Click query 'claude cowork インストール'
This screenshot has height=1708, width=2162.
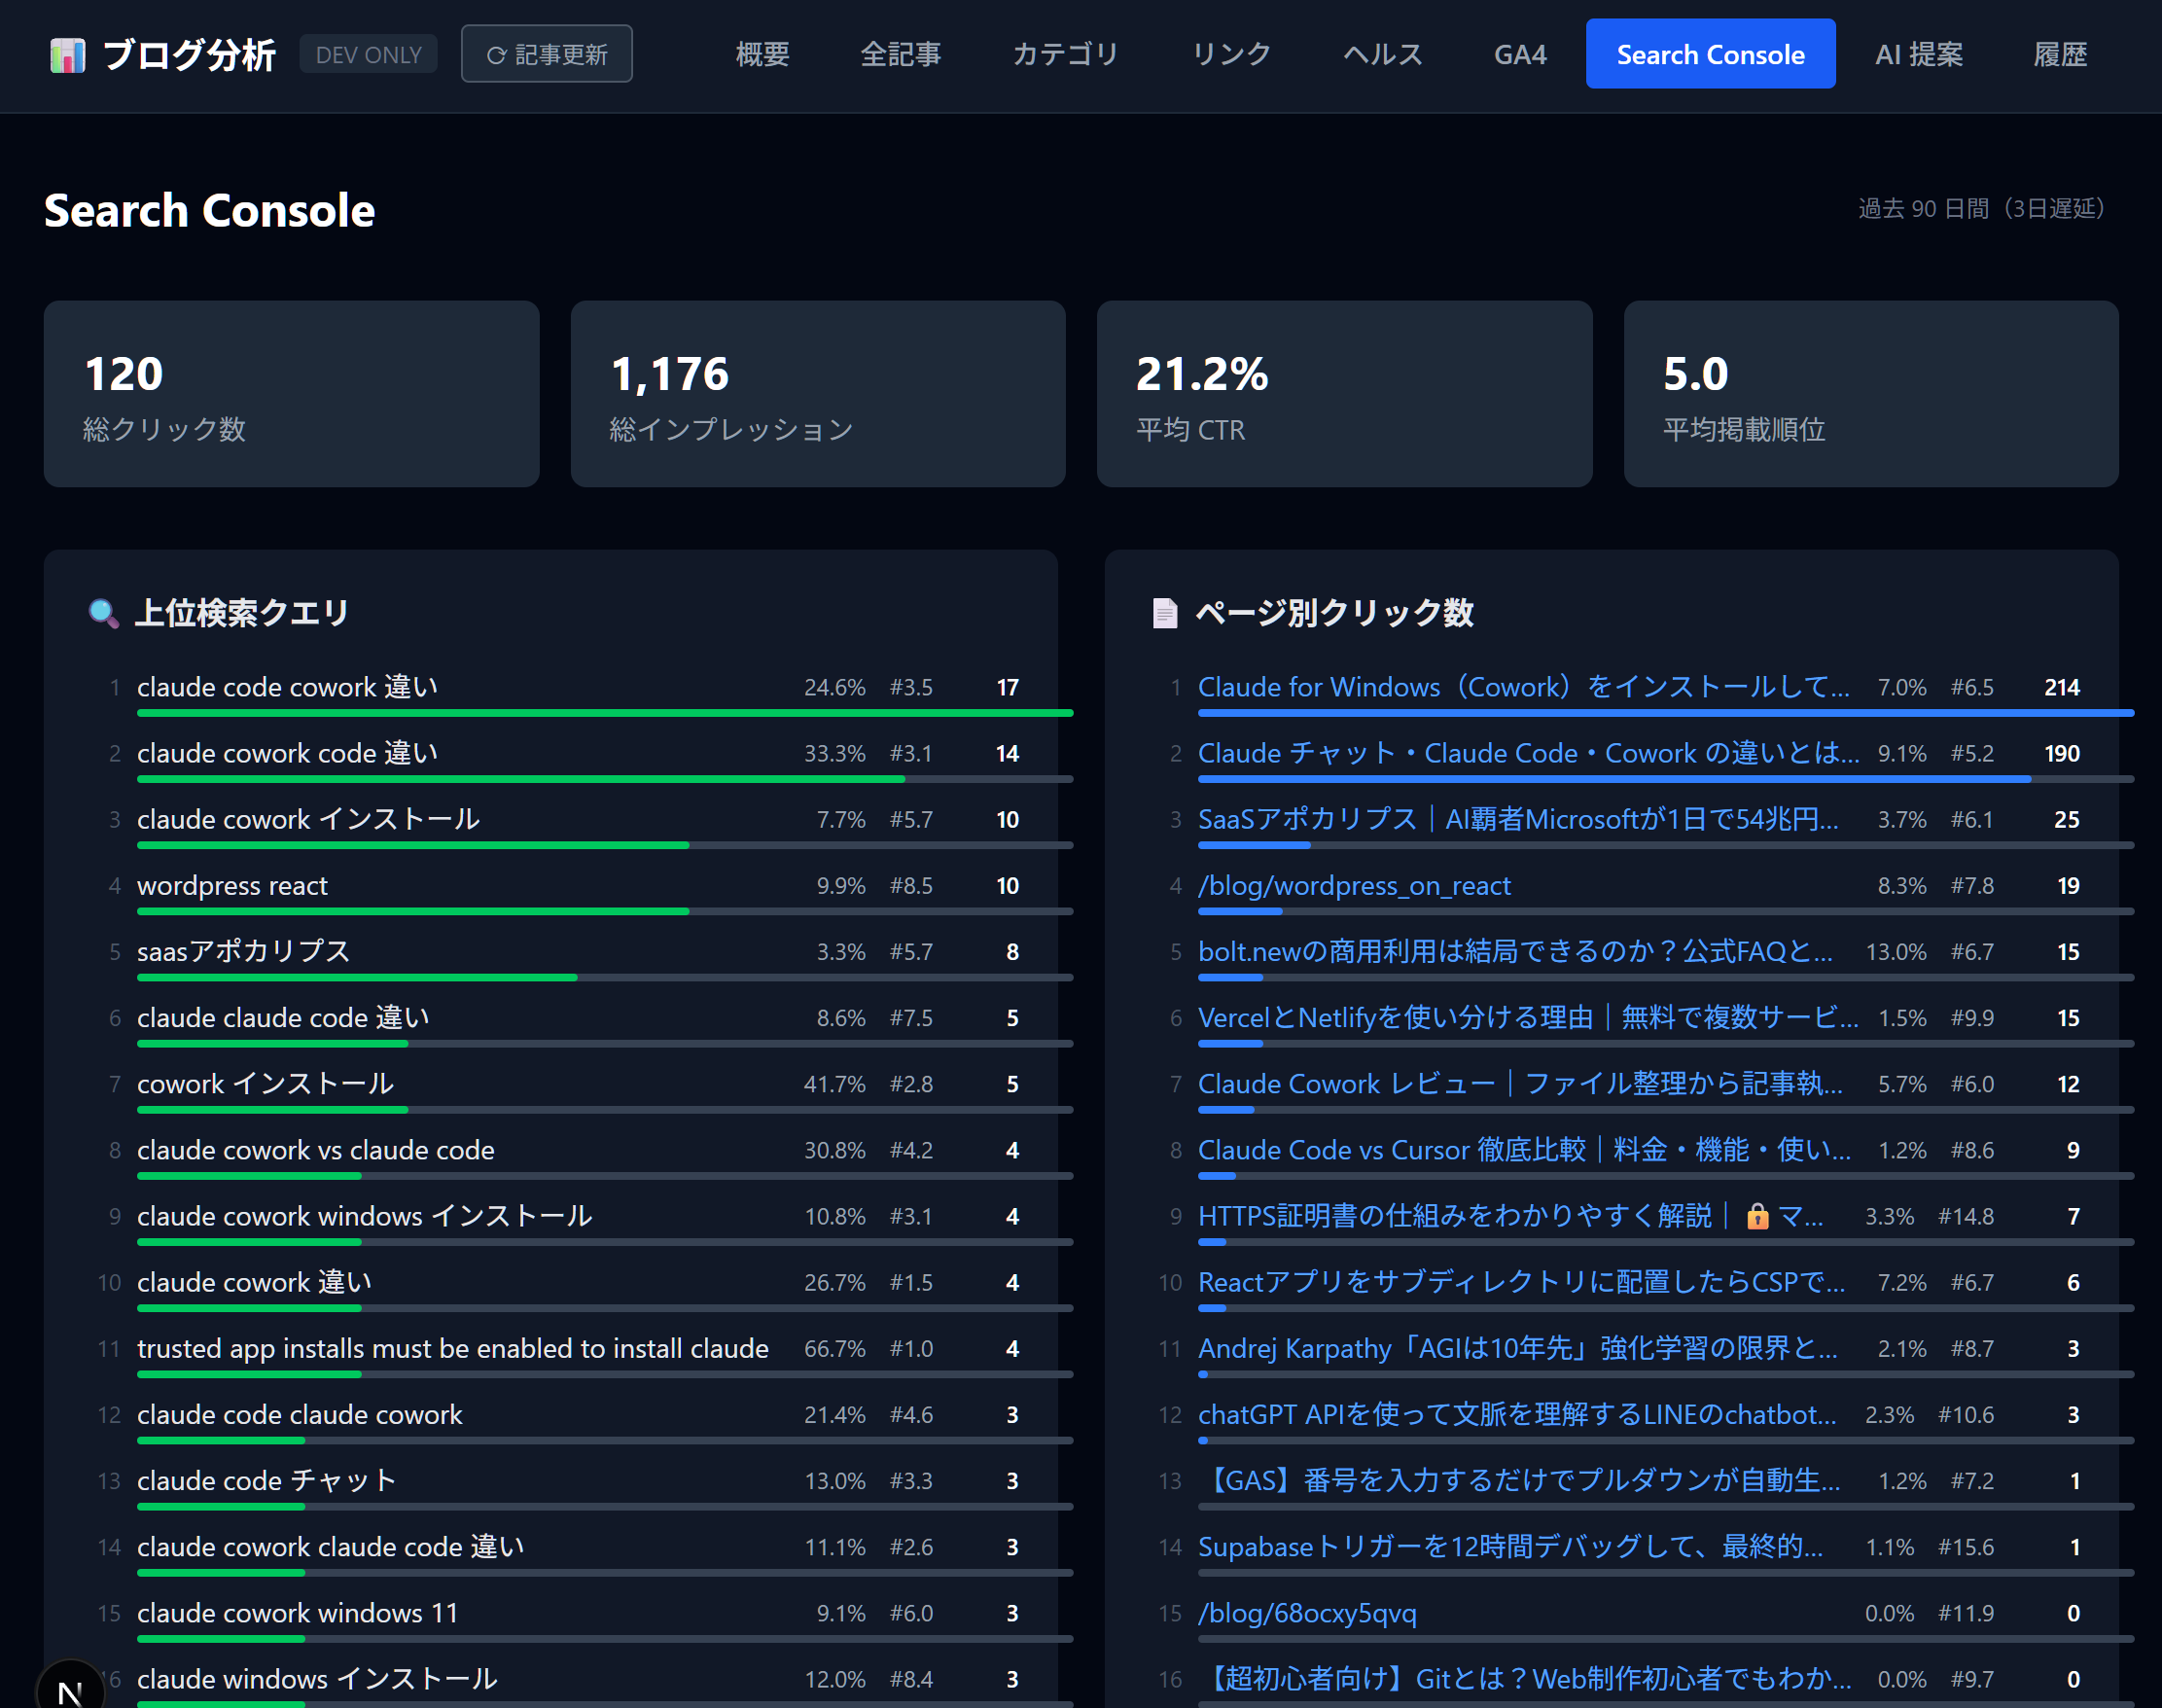point(308,819)
